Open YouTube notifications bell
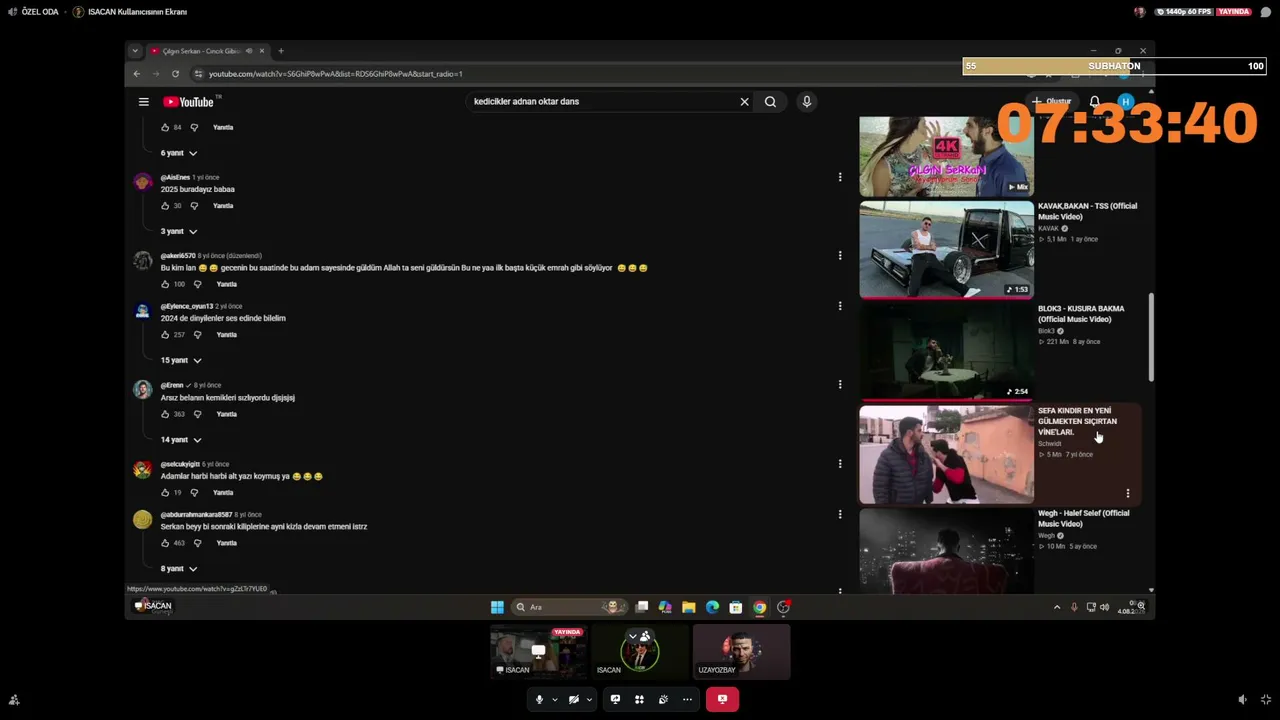This screenshot has width=1280, height=720. (1095, 102)
